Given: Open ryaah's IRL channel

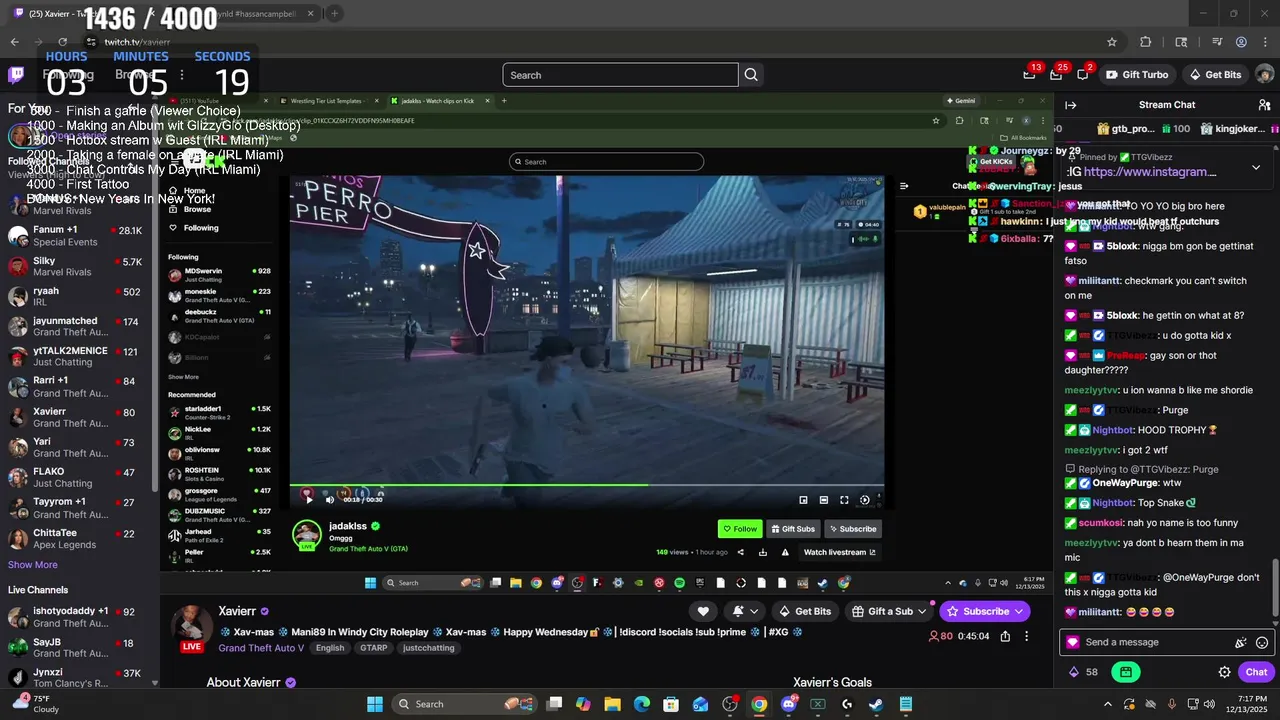Looking at the screenshot, I should (x=77, y=297).
